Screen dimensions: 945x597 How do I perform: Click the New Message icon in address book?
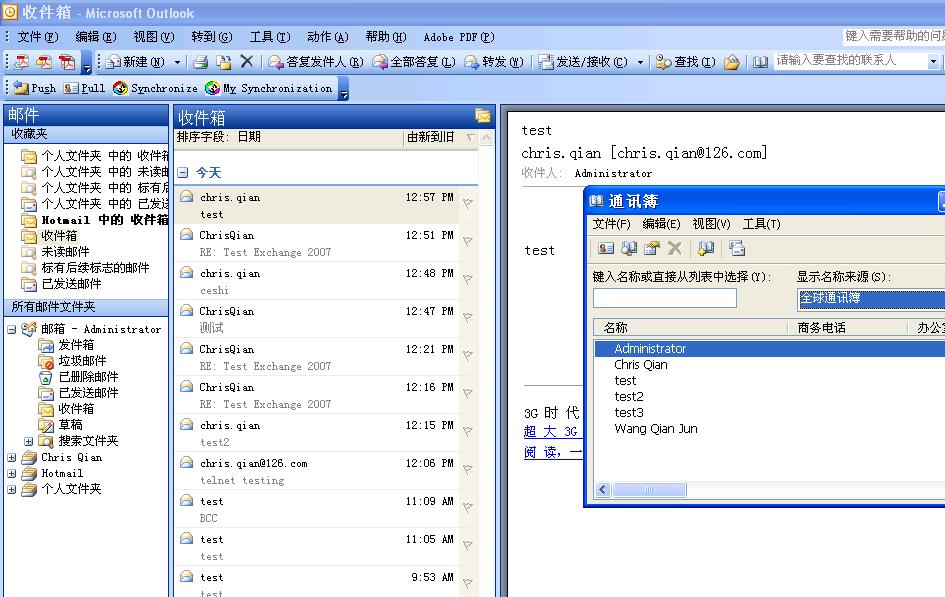(737, 249)
